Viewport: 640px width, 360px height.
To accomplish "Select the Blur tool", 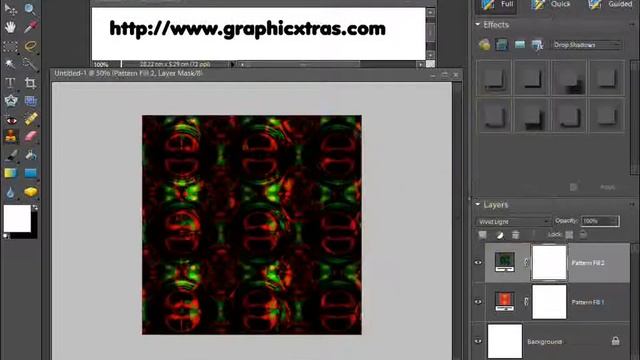I will coord(11,192).
